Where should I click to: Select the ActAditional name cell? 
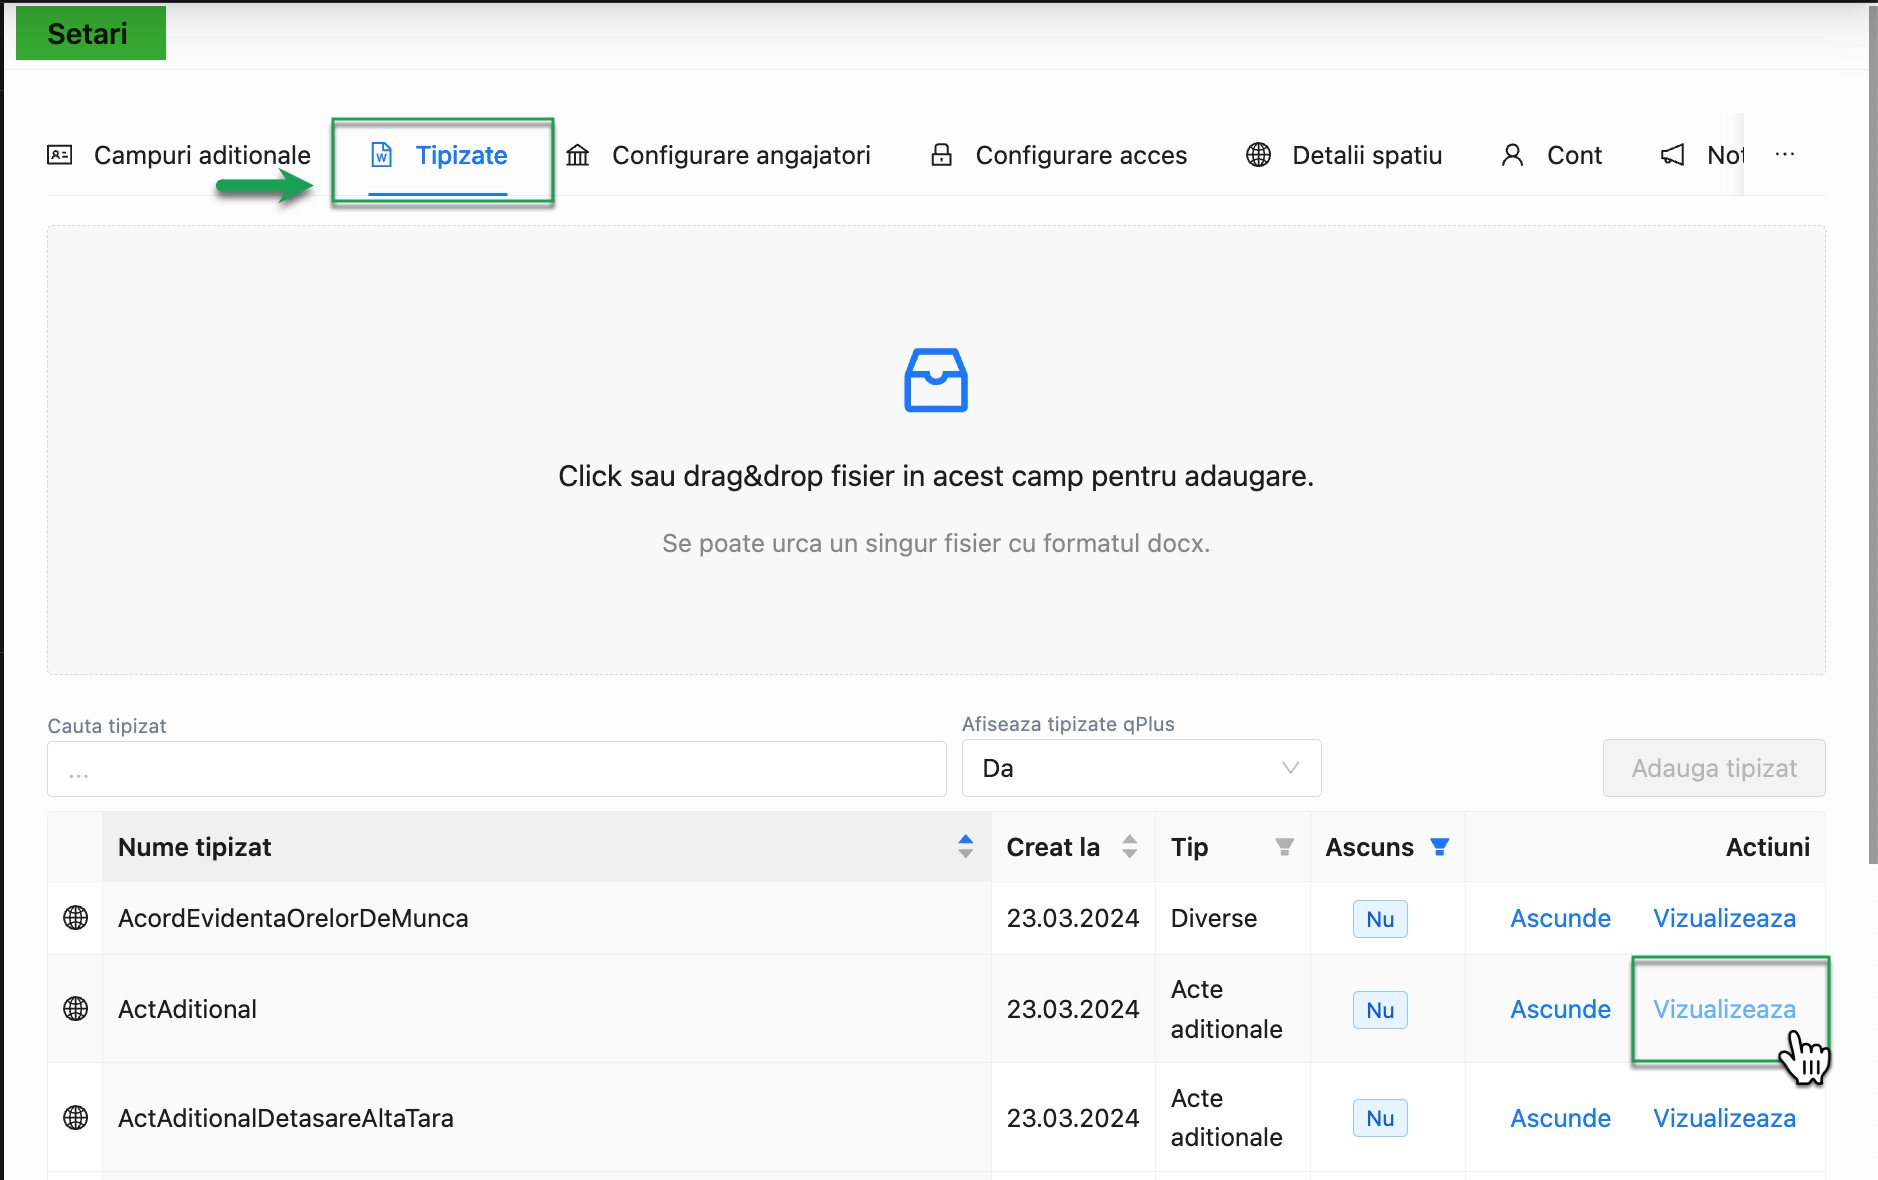pyautogui.click(x=546, y=1009)
